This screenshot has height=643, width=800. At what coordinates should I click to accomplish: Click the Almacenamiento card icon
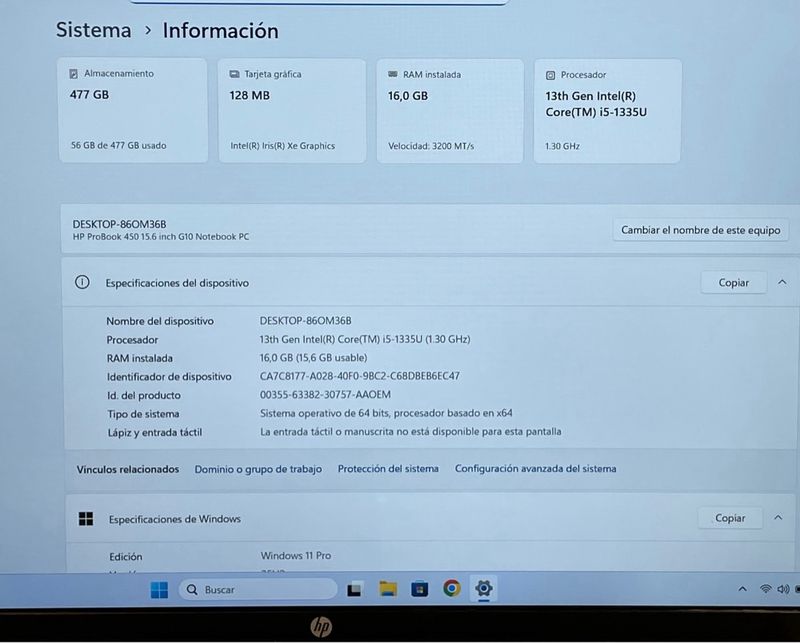[73, 73]
